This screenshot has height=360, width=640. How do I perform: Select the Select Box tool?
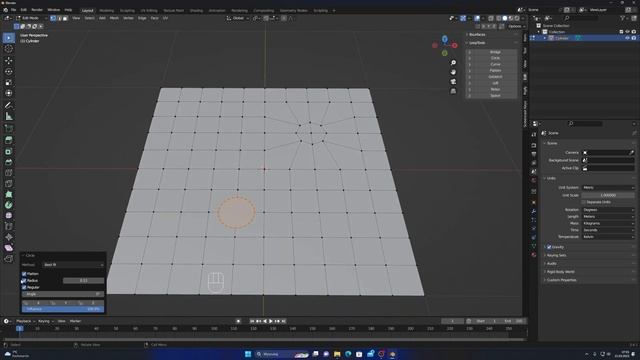pyautogui.click(x=9, y=38)
